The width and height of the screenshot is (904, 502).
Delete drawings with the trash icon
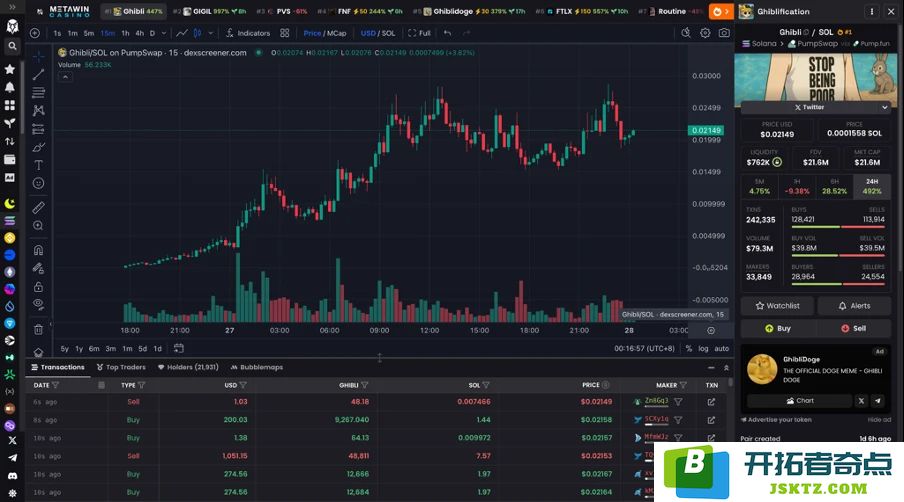[x=39, y=330]
